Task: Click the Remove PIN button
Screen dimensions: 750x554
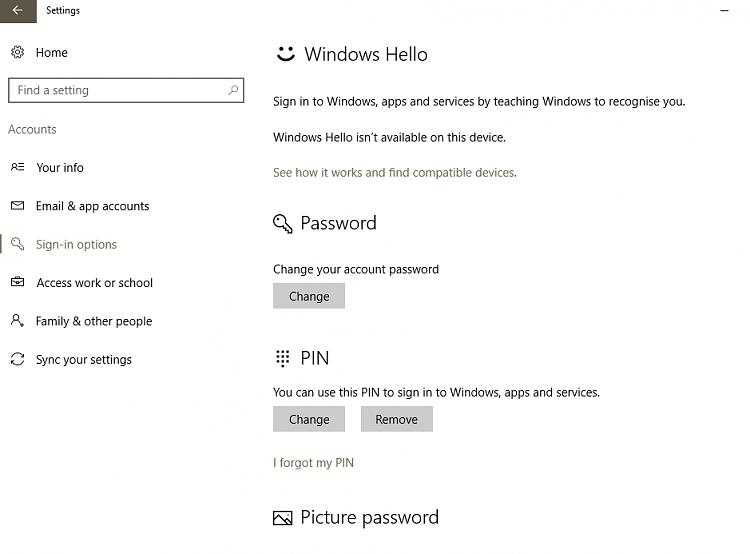Action: point(397,419)
